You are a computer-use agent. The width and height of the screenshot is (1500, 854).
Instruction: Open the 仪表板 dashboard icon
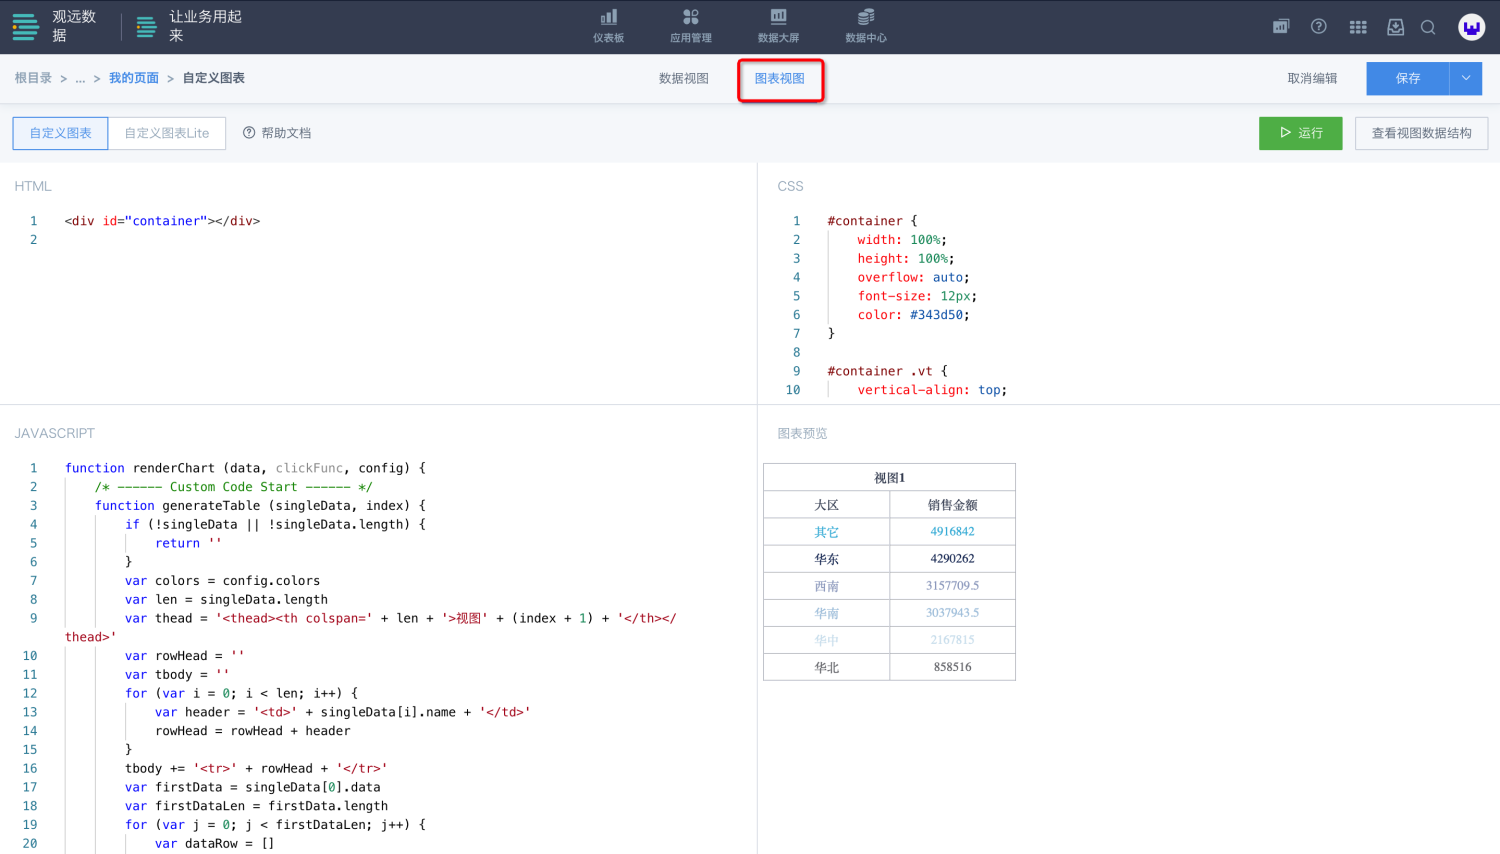pyautogui.click(x=608, y=26)
